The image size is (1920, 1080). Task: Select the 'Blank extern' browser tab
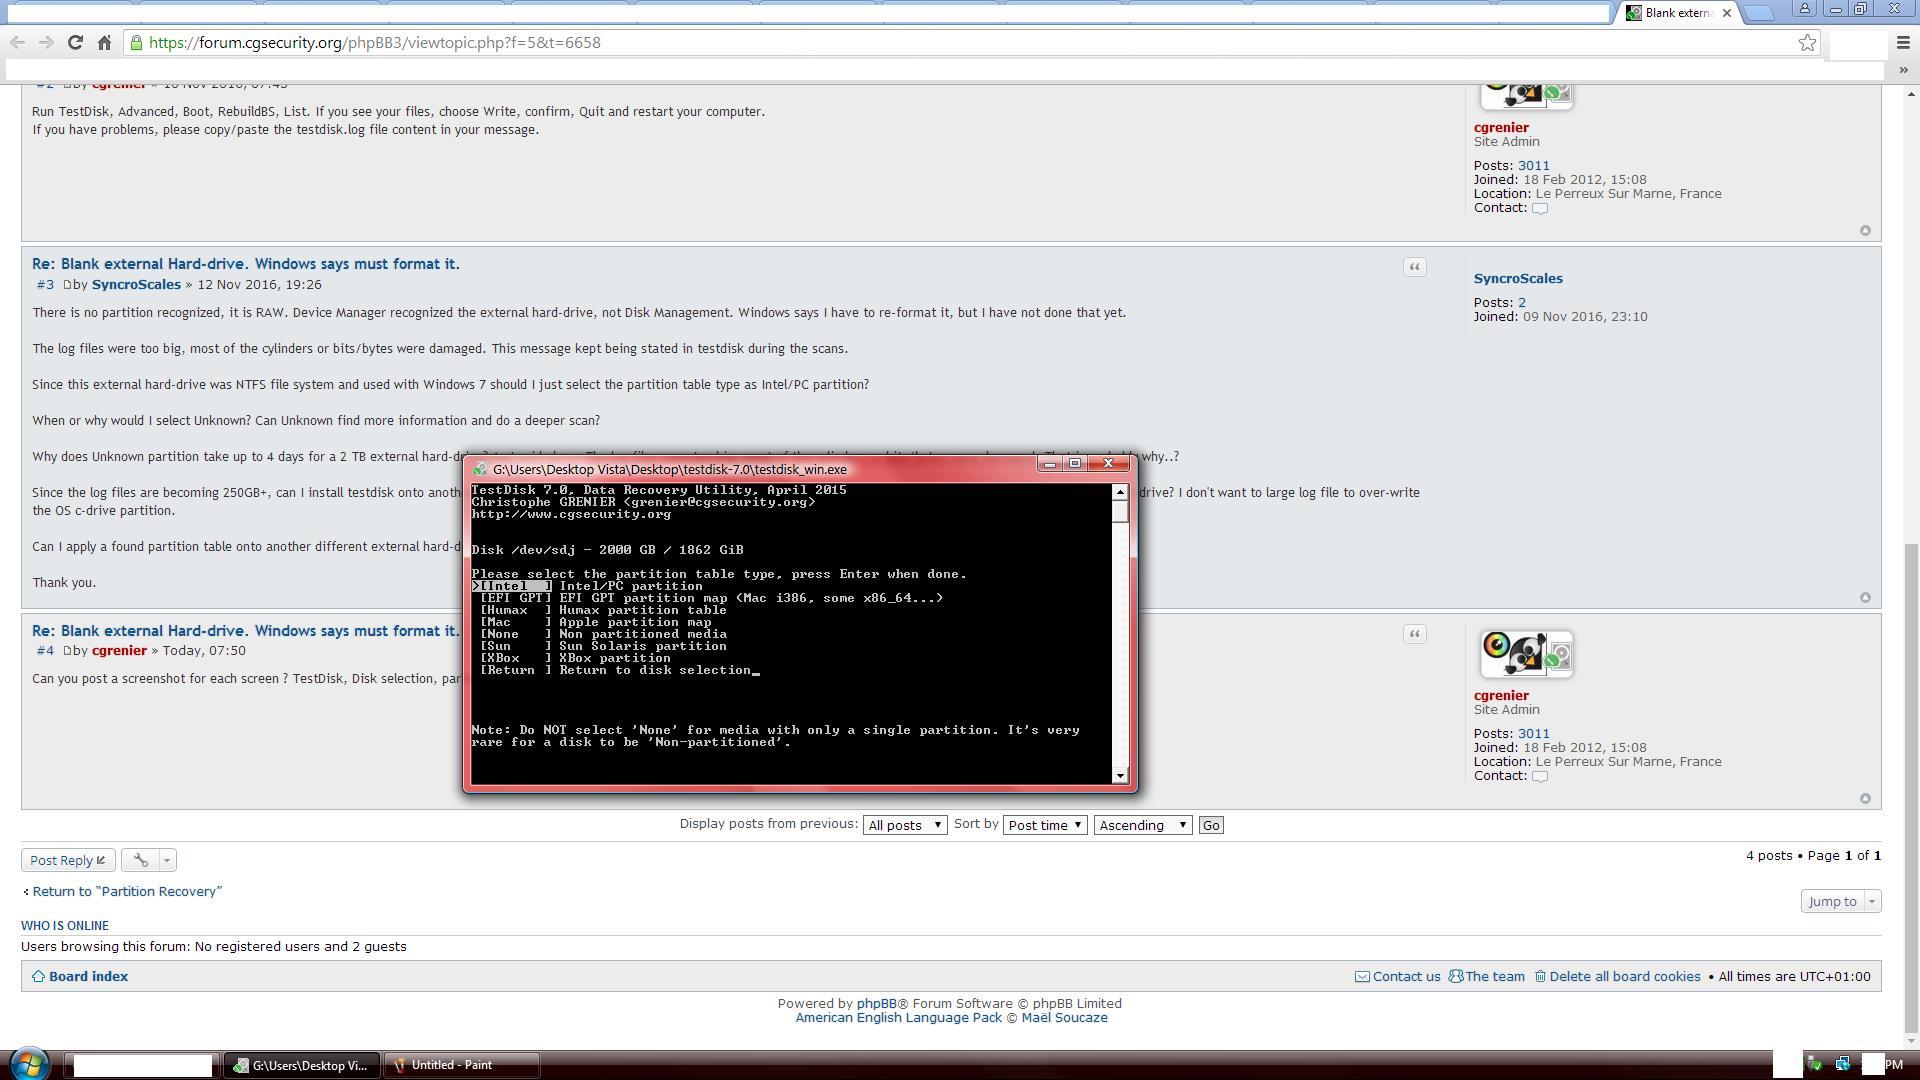[1678, 13]
